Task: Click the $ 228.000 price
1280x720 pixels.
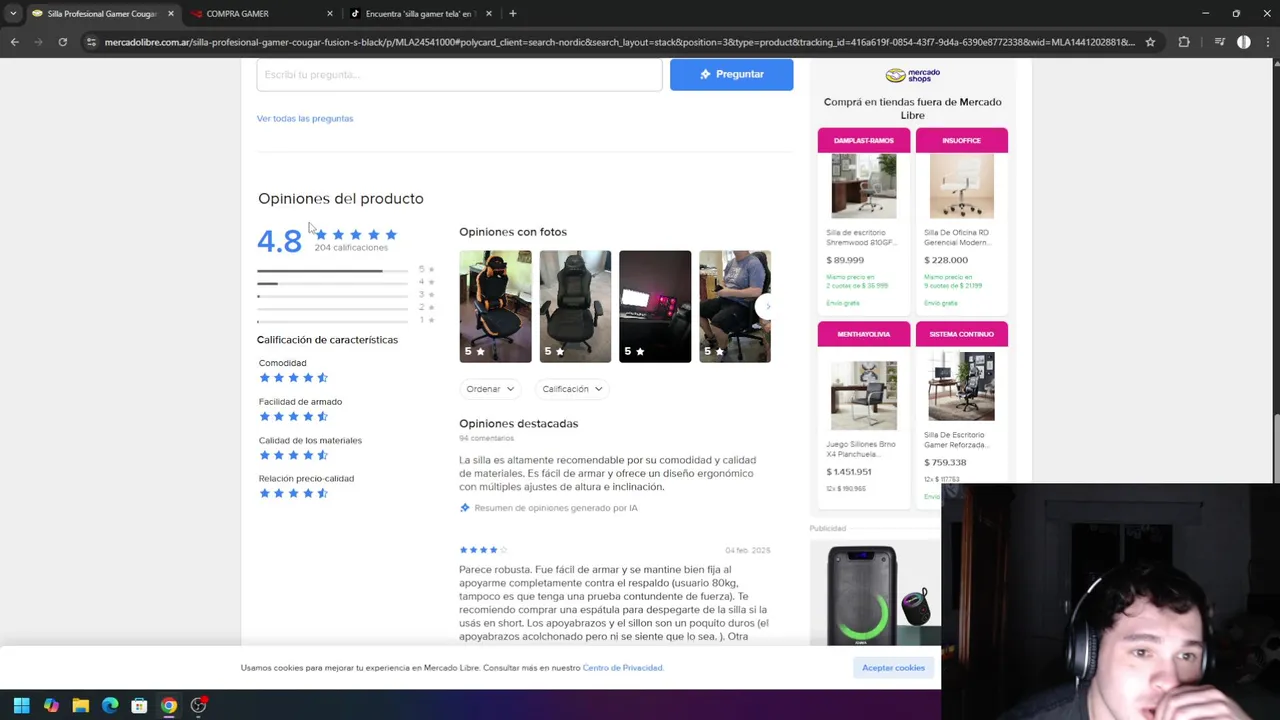Action: tap(946, 260)
